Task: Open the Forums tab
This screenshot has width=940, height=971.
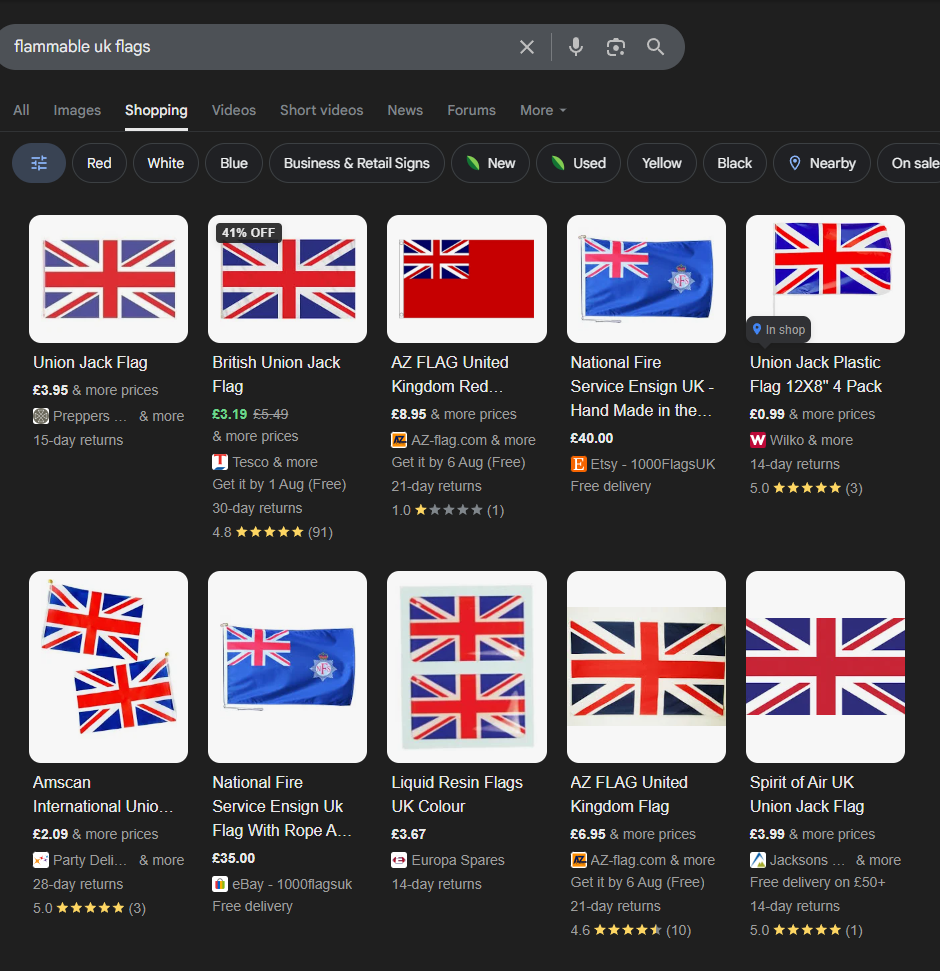Action: coord(471,110)
